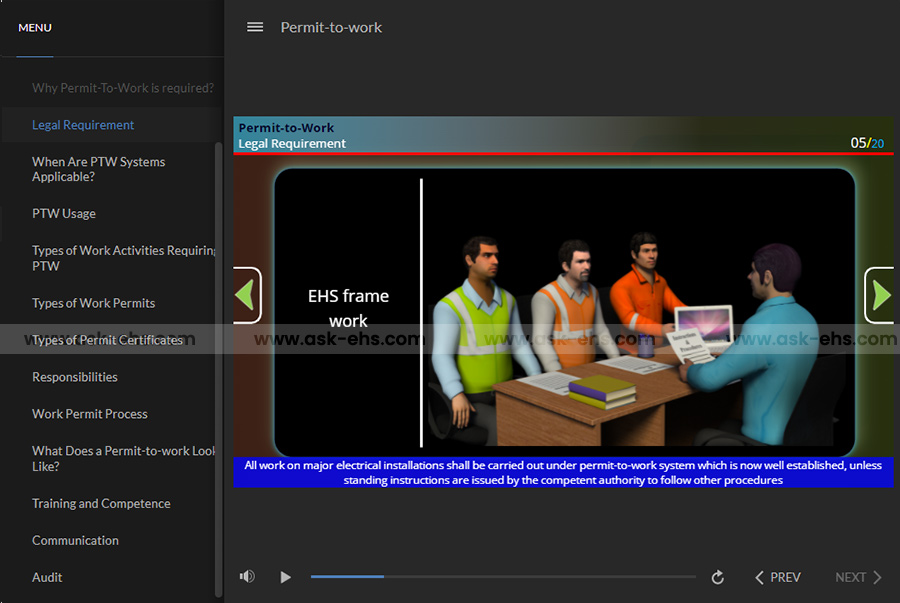Open Legal Requirement menu item
900x603 pixels.
tap(83, 125)
